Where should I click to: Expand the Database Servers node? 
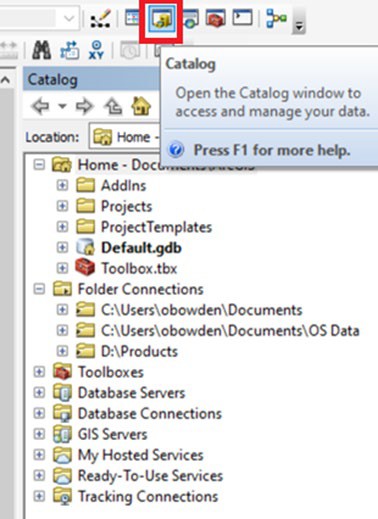(x=39, y=393)
